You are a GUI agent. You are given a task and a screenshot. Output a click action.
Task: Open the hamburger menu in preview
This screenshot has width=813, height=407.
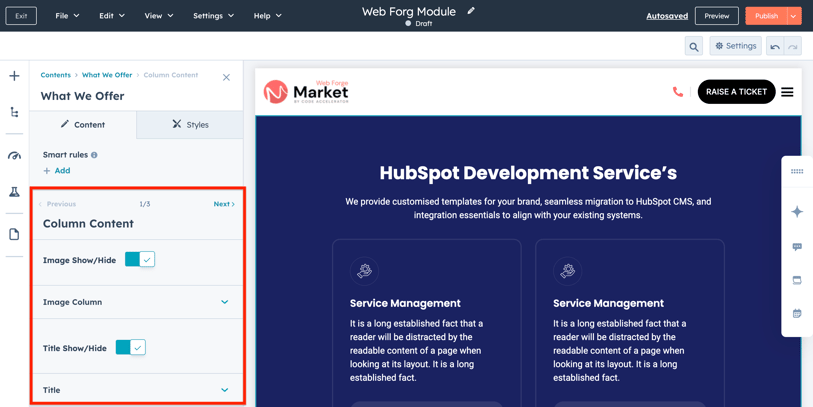[x=787, y=92]
